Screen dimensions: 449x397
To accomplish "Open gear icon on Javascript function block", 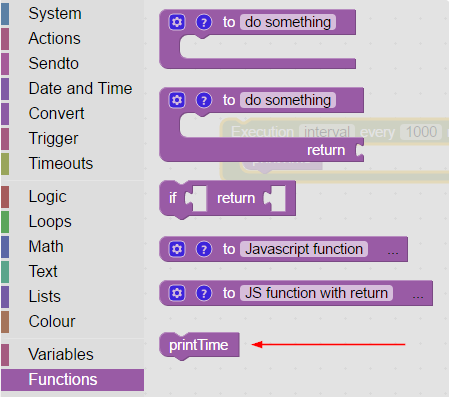I will point(177,249).
